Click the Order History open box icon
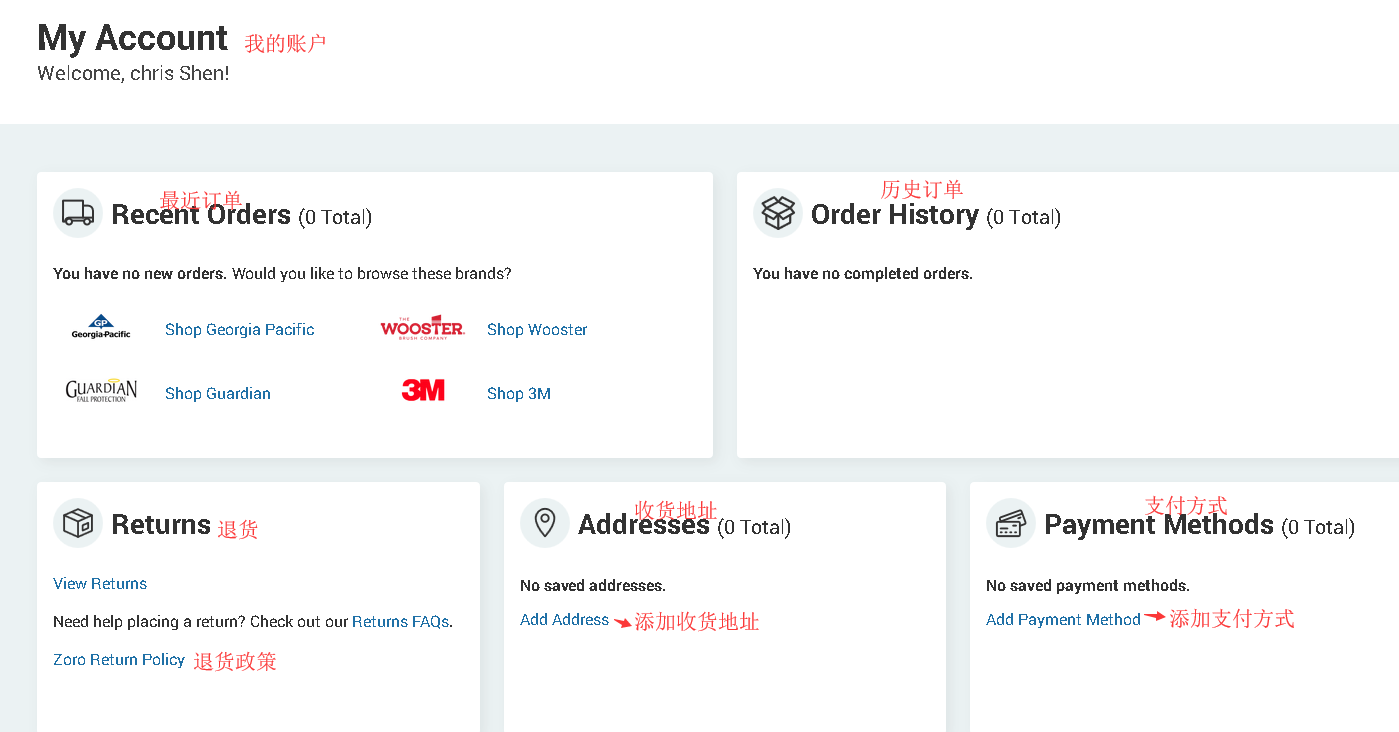The image size is (1399, 732). click(778, 213)
